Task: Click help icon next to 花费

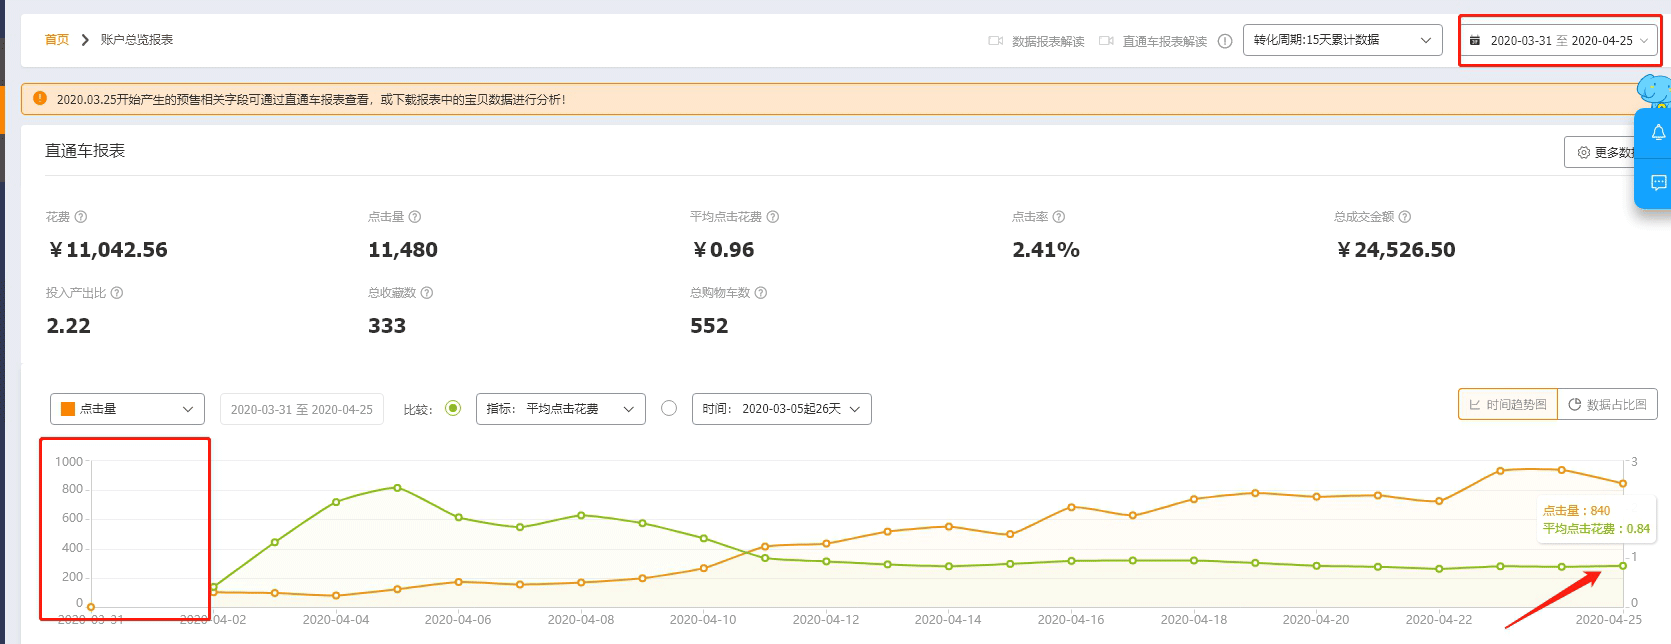Action: (81, 217)
